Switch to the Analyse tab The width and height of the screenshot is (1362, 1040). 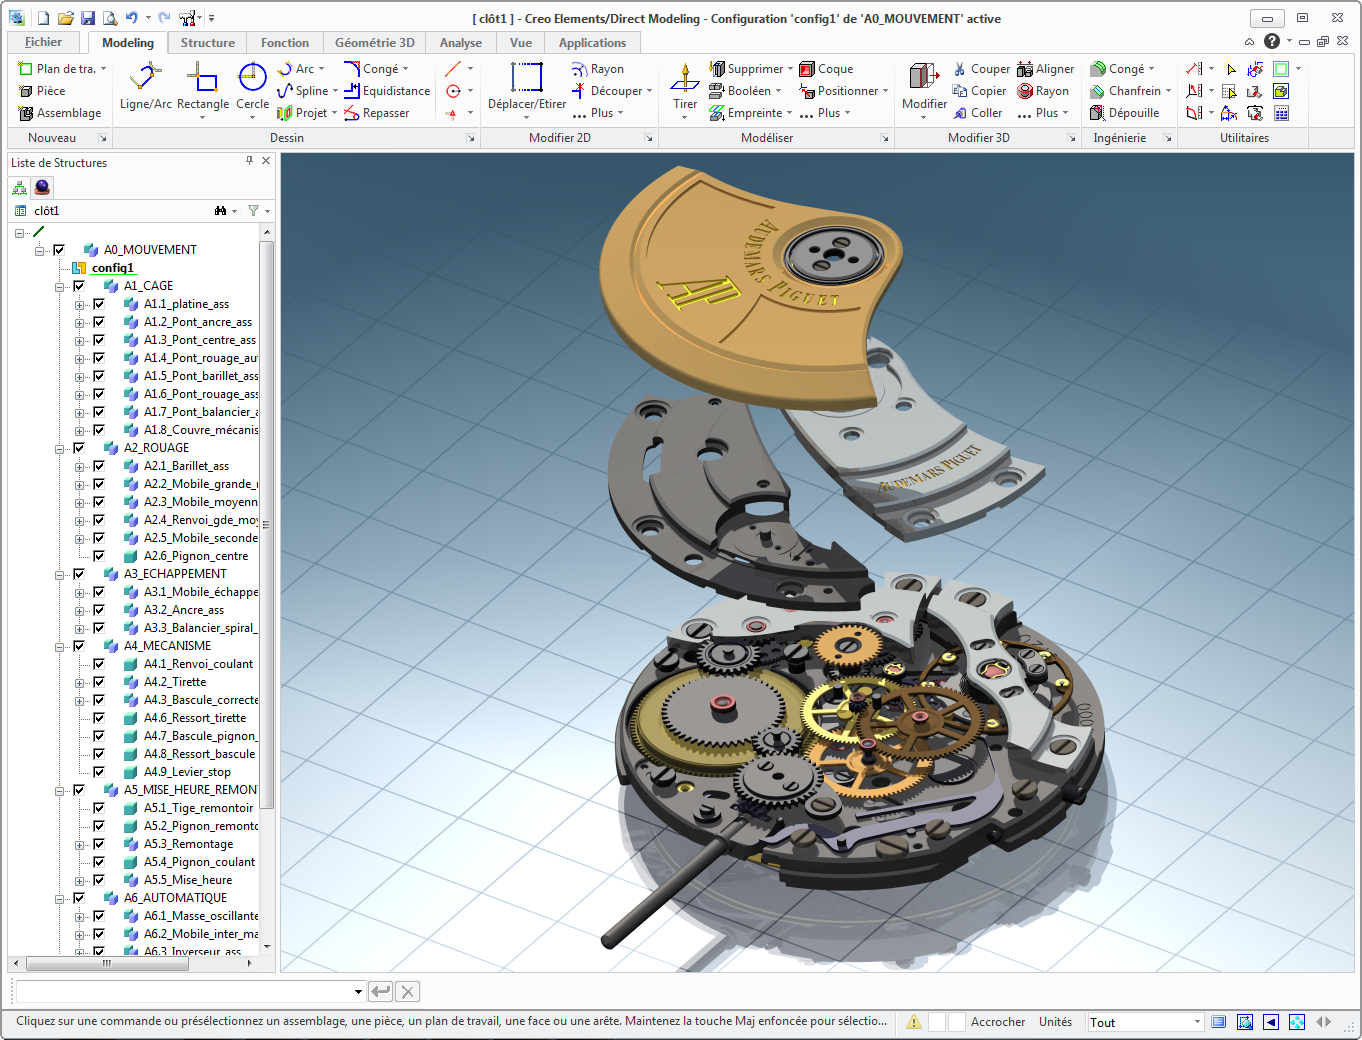tap(461, 43)
